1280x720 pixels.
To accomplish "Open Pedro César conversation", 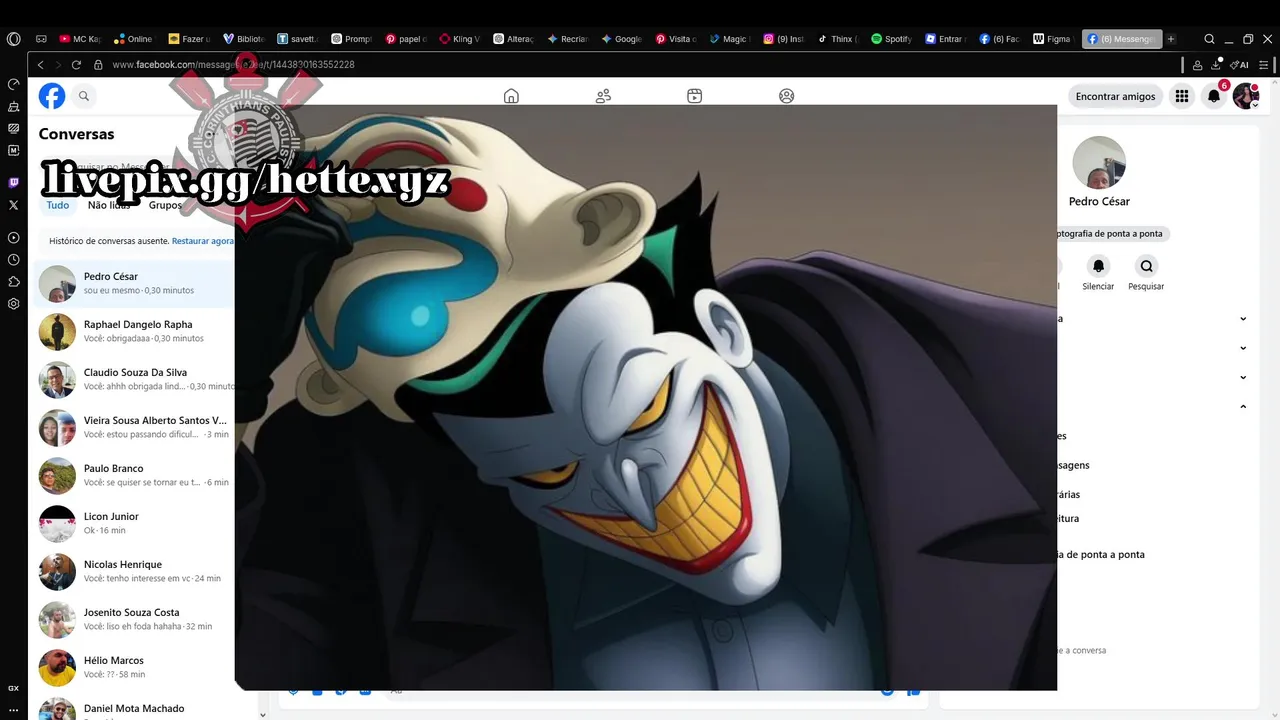I will pos(135,283).
